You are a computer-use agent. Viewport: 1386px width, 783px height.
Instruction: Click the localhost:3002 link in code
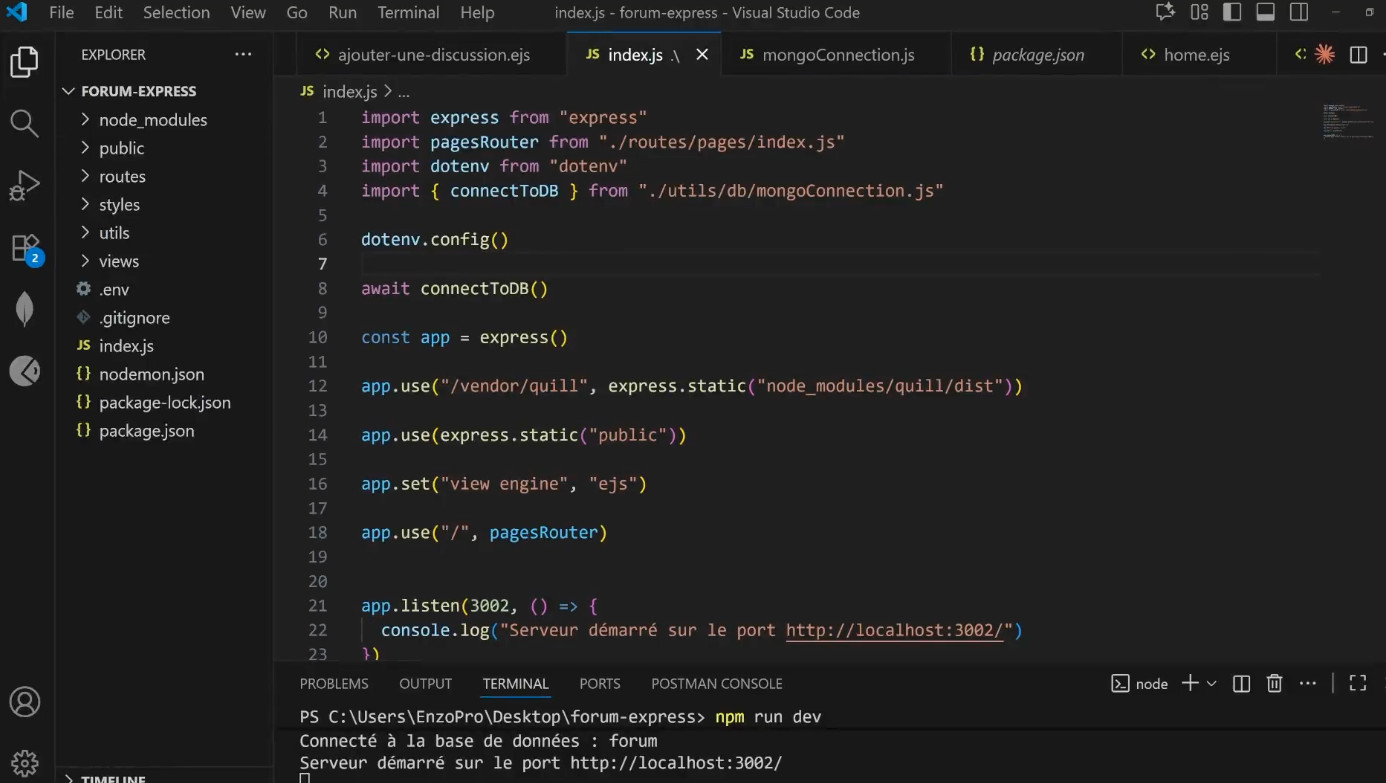click(894, 630)
